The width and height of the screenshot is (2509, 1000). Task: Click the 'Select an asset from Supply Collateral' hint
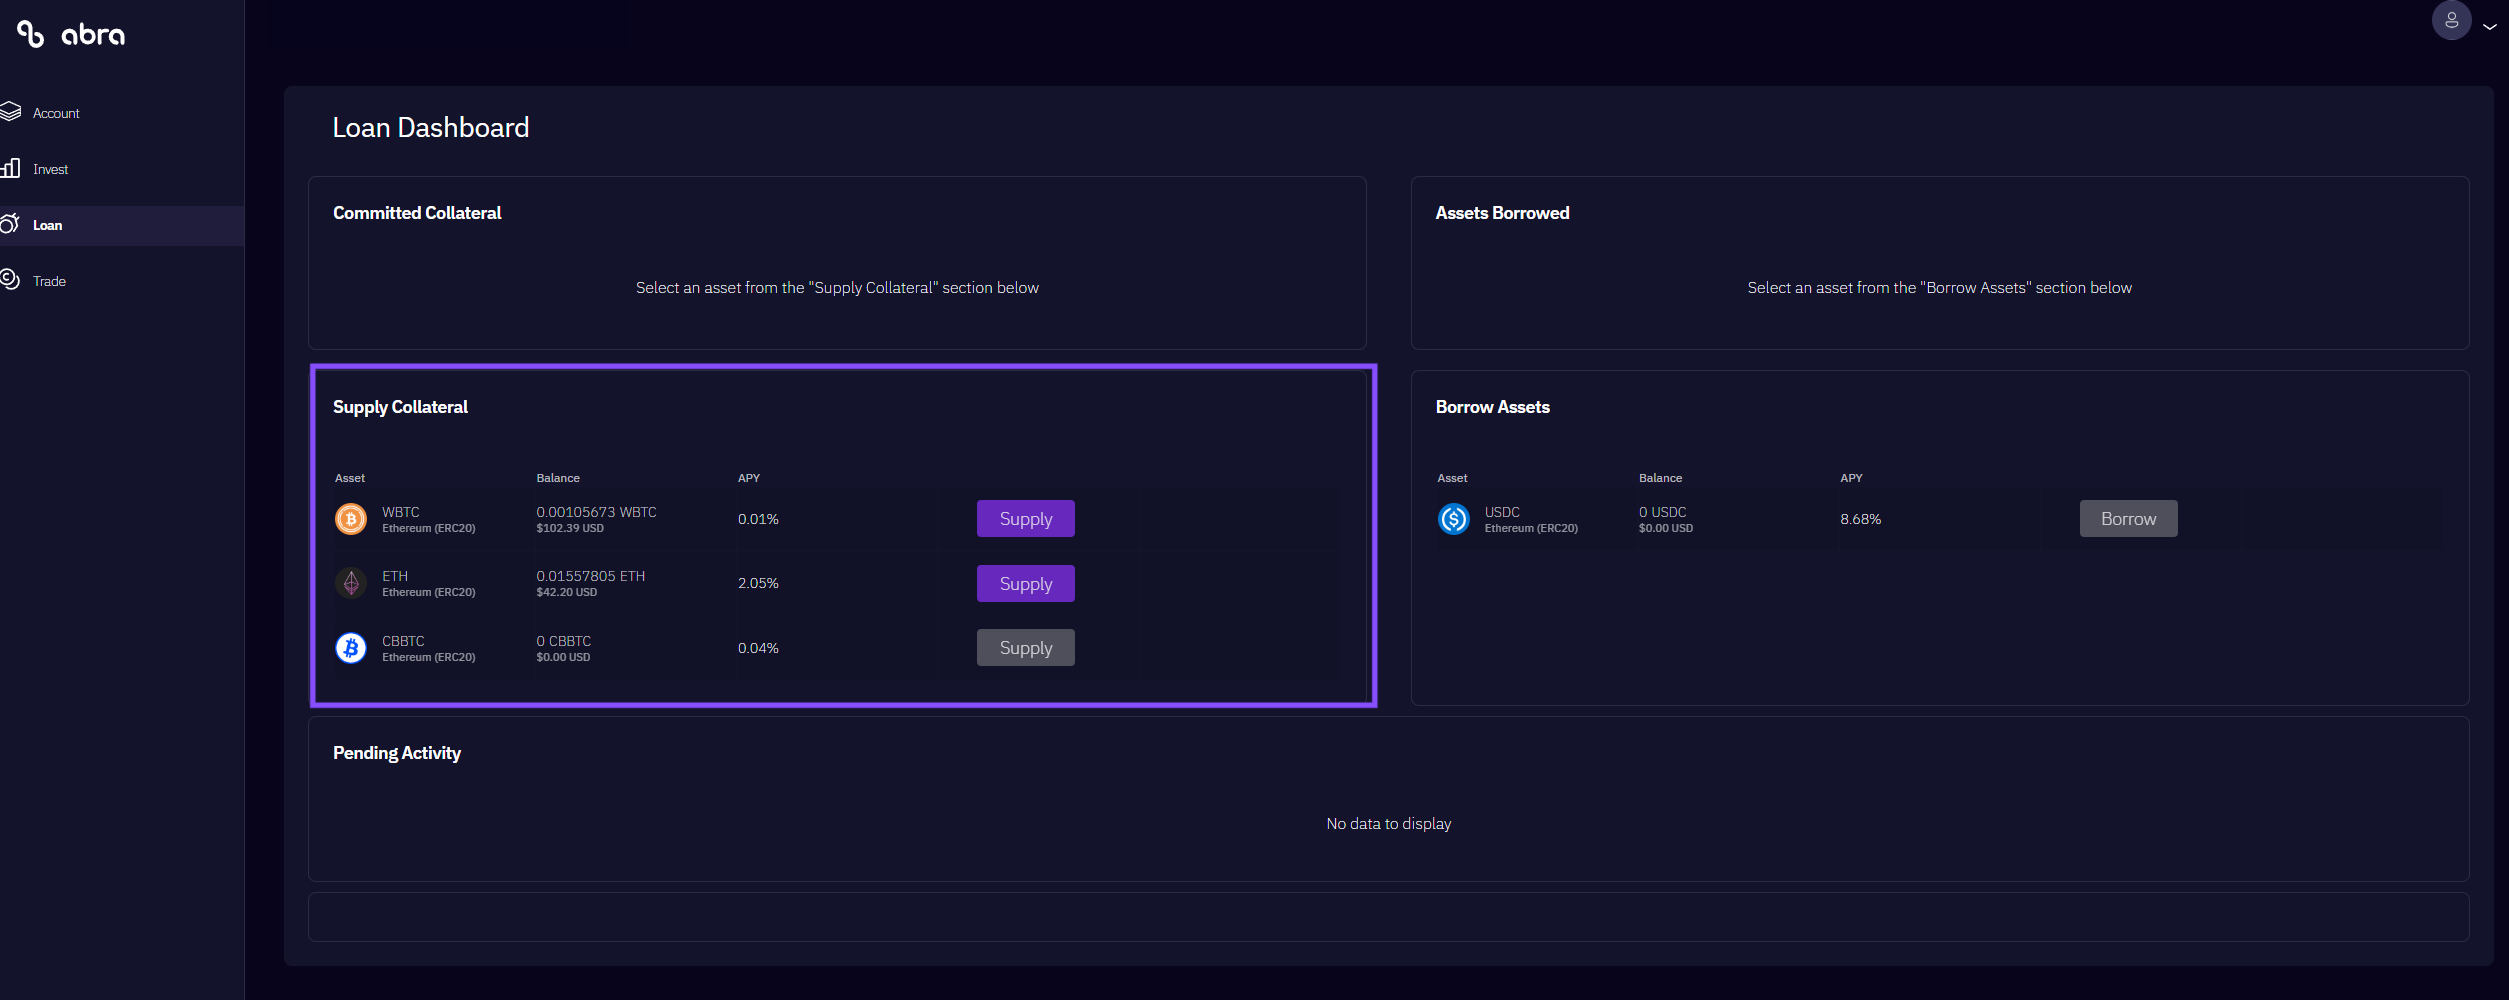[838, 288]
